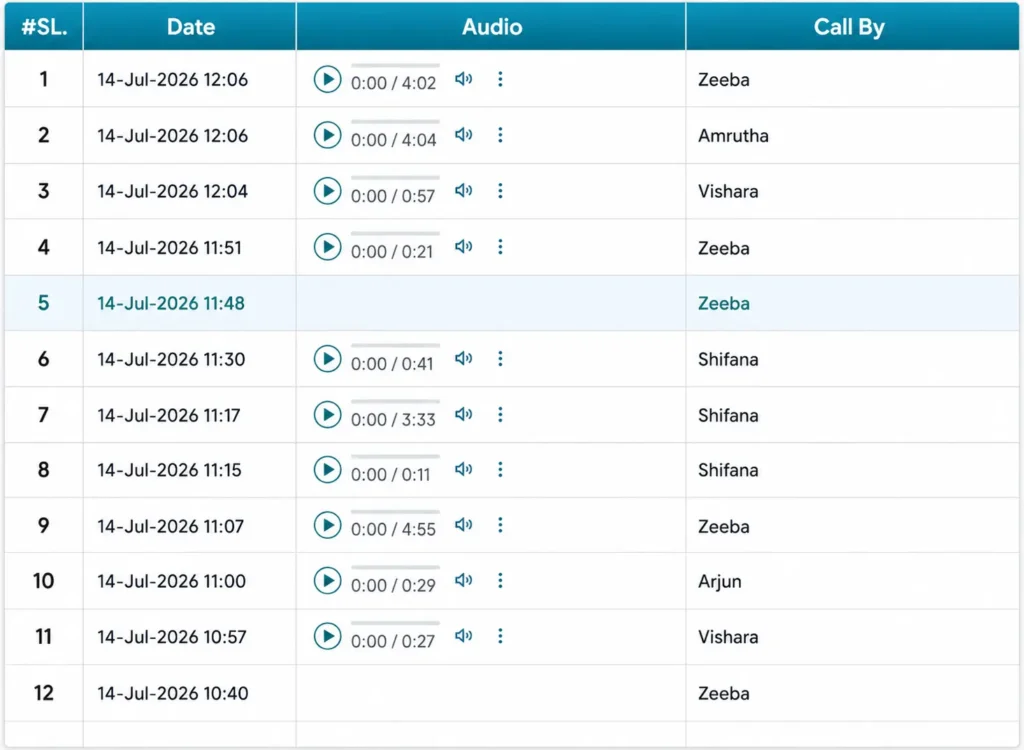This screenshot has height=750, width=1024.
Task: Play the 0:41 recording in row 6
Action: click(327, 359)
